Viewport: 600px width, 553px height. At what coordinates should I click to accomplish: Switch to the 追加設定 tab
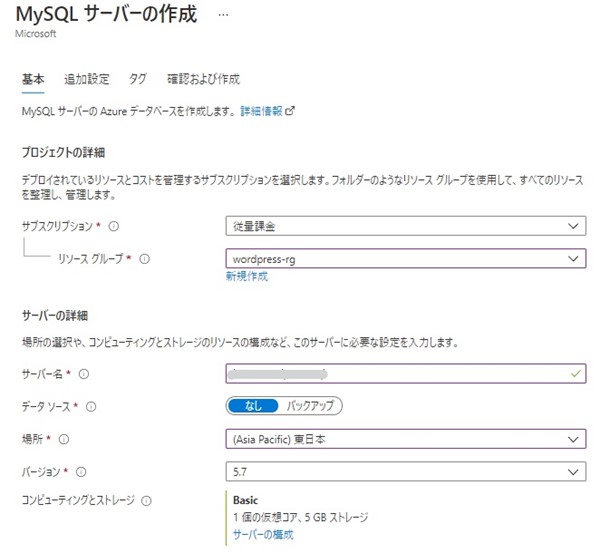[x=87, y=79]
